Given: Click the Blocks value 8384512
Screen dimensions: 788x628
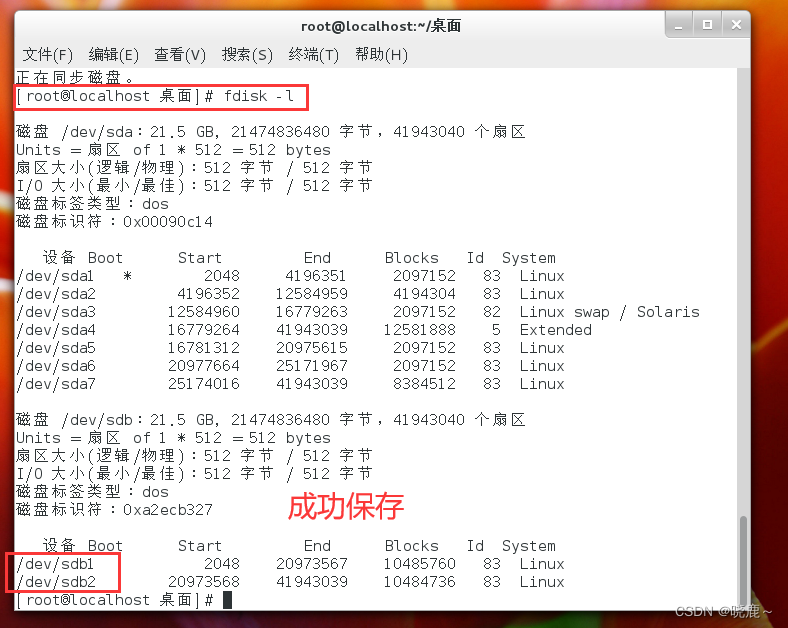Looking at the screenshot, I should click(x=424, y=384).
